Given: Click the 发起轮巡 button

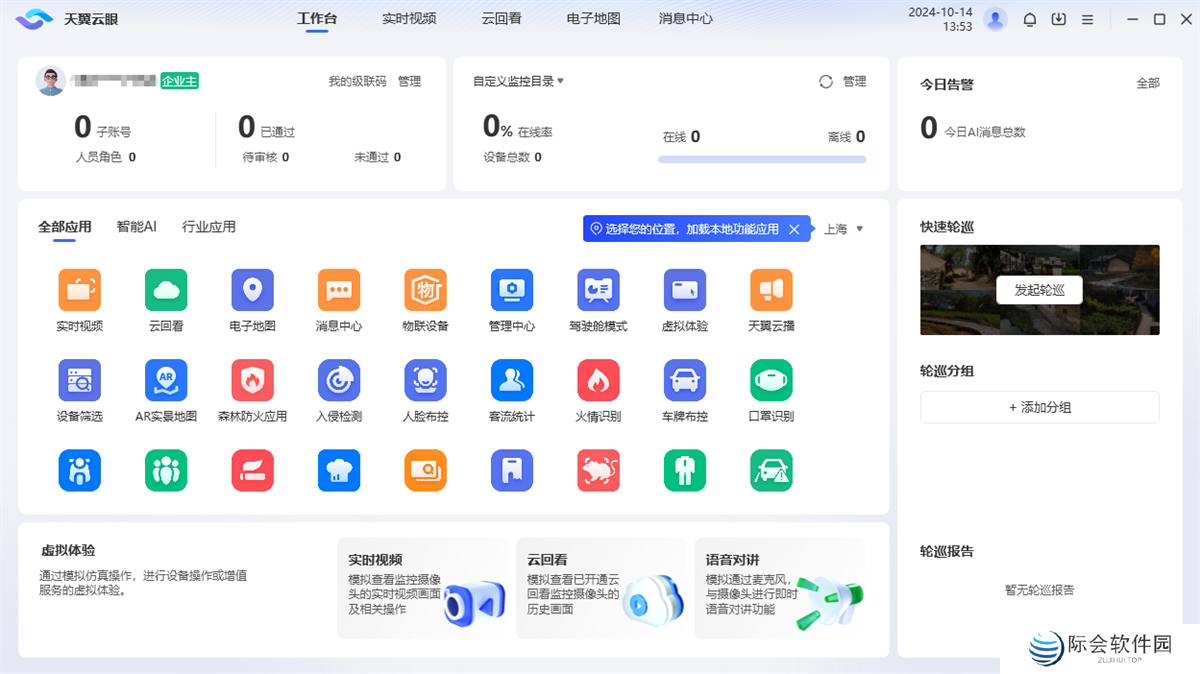Looking at the screenshot, I should pos(1039,290).
